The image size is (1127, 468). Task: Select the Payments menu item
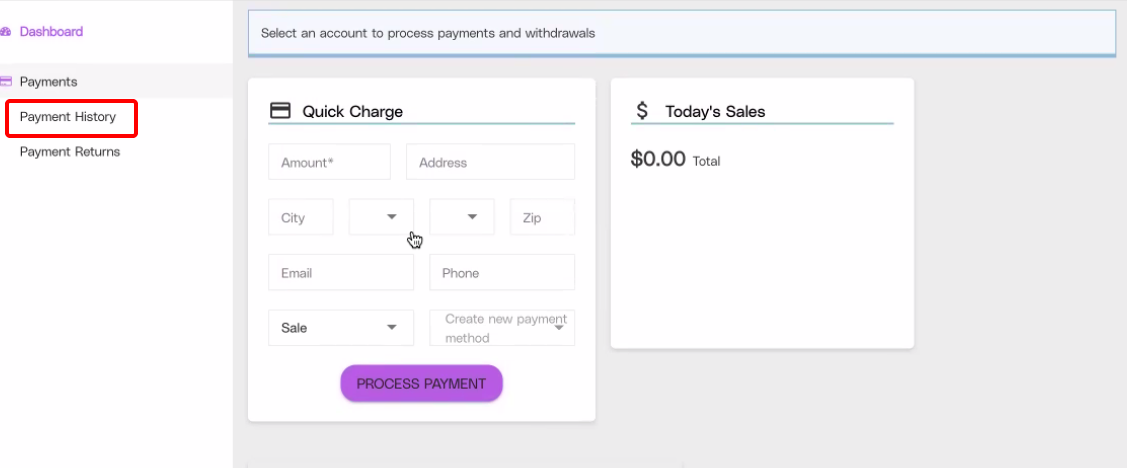[48, 81]
